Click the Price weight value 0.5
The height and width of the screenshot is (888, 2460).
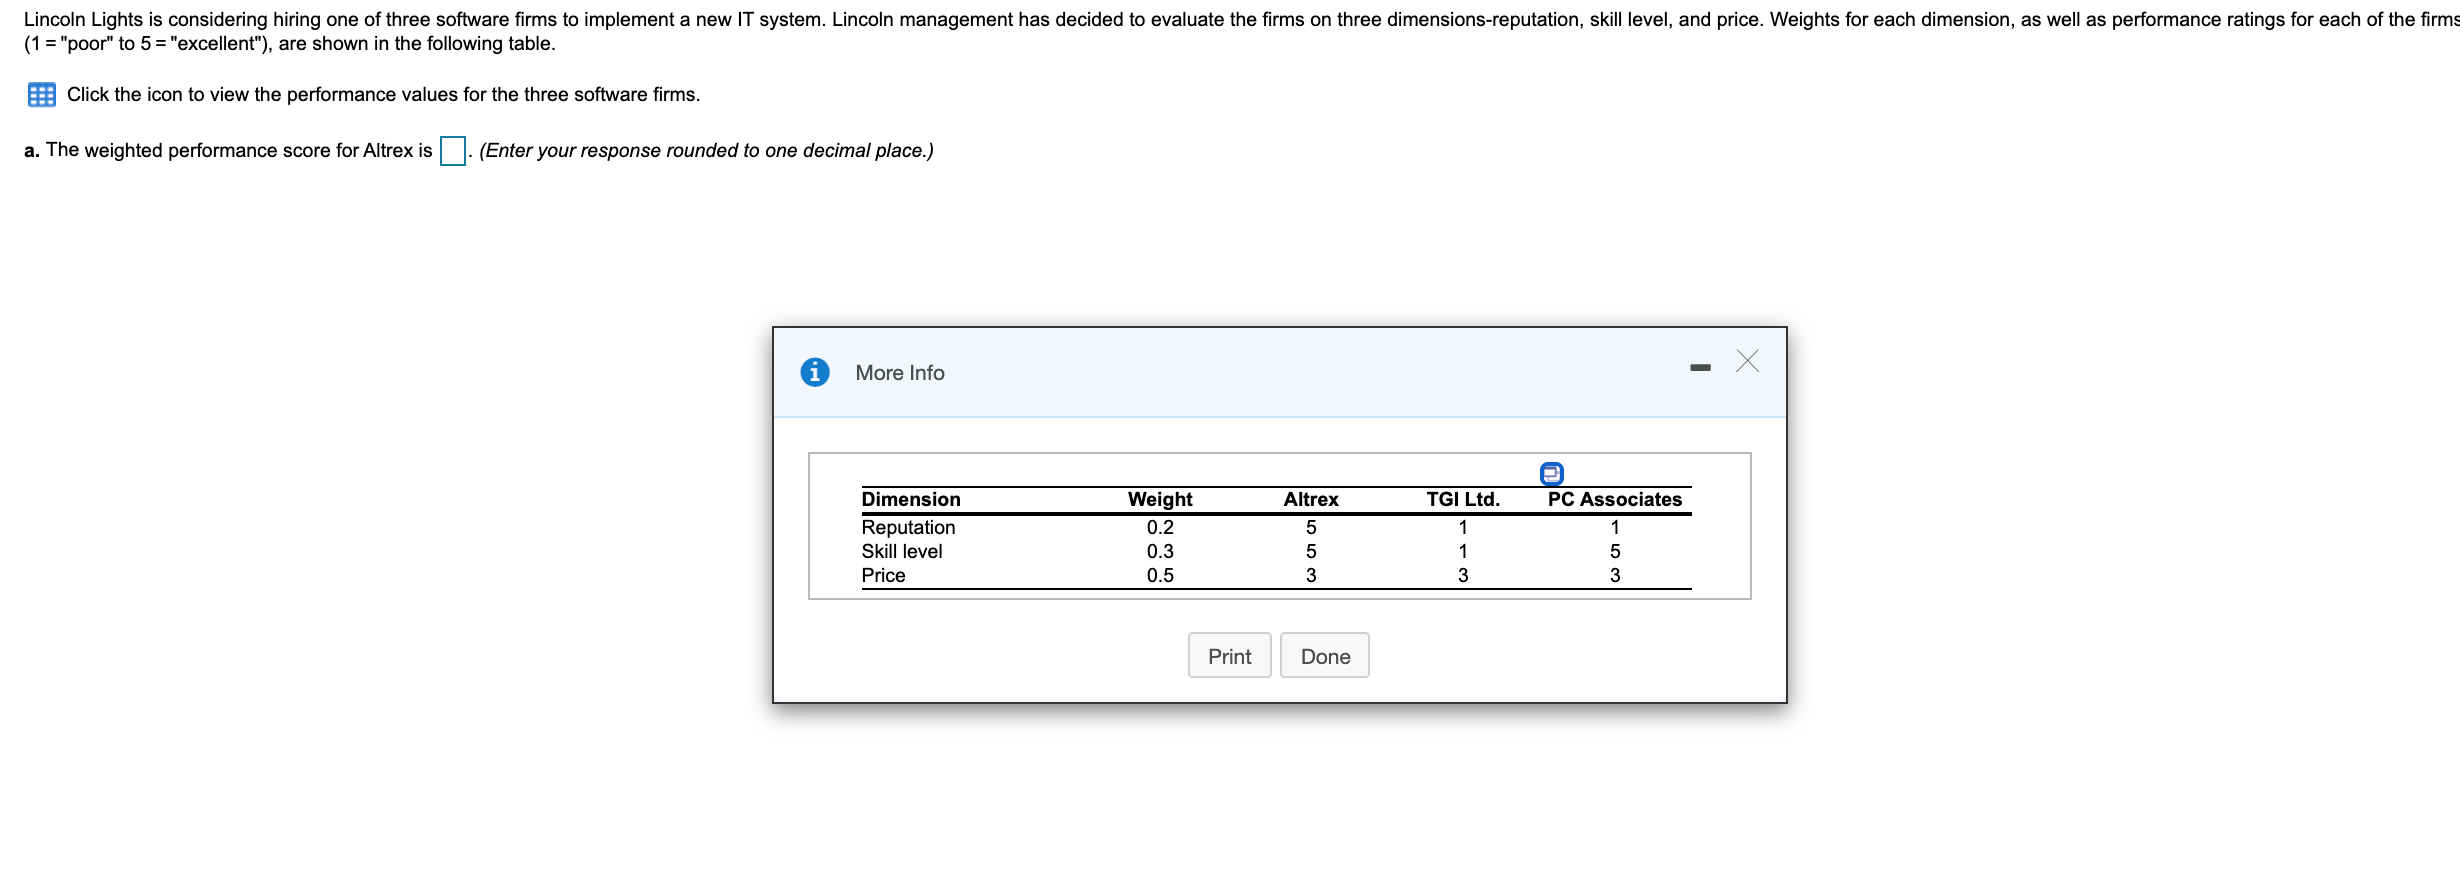tap(1160, 575)
